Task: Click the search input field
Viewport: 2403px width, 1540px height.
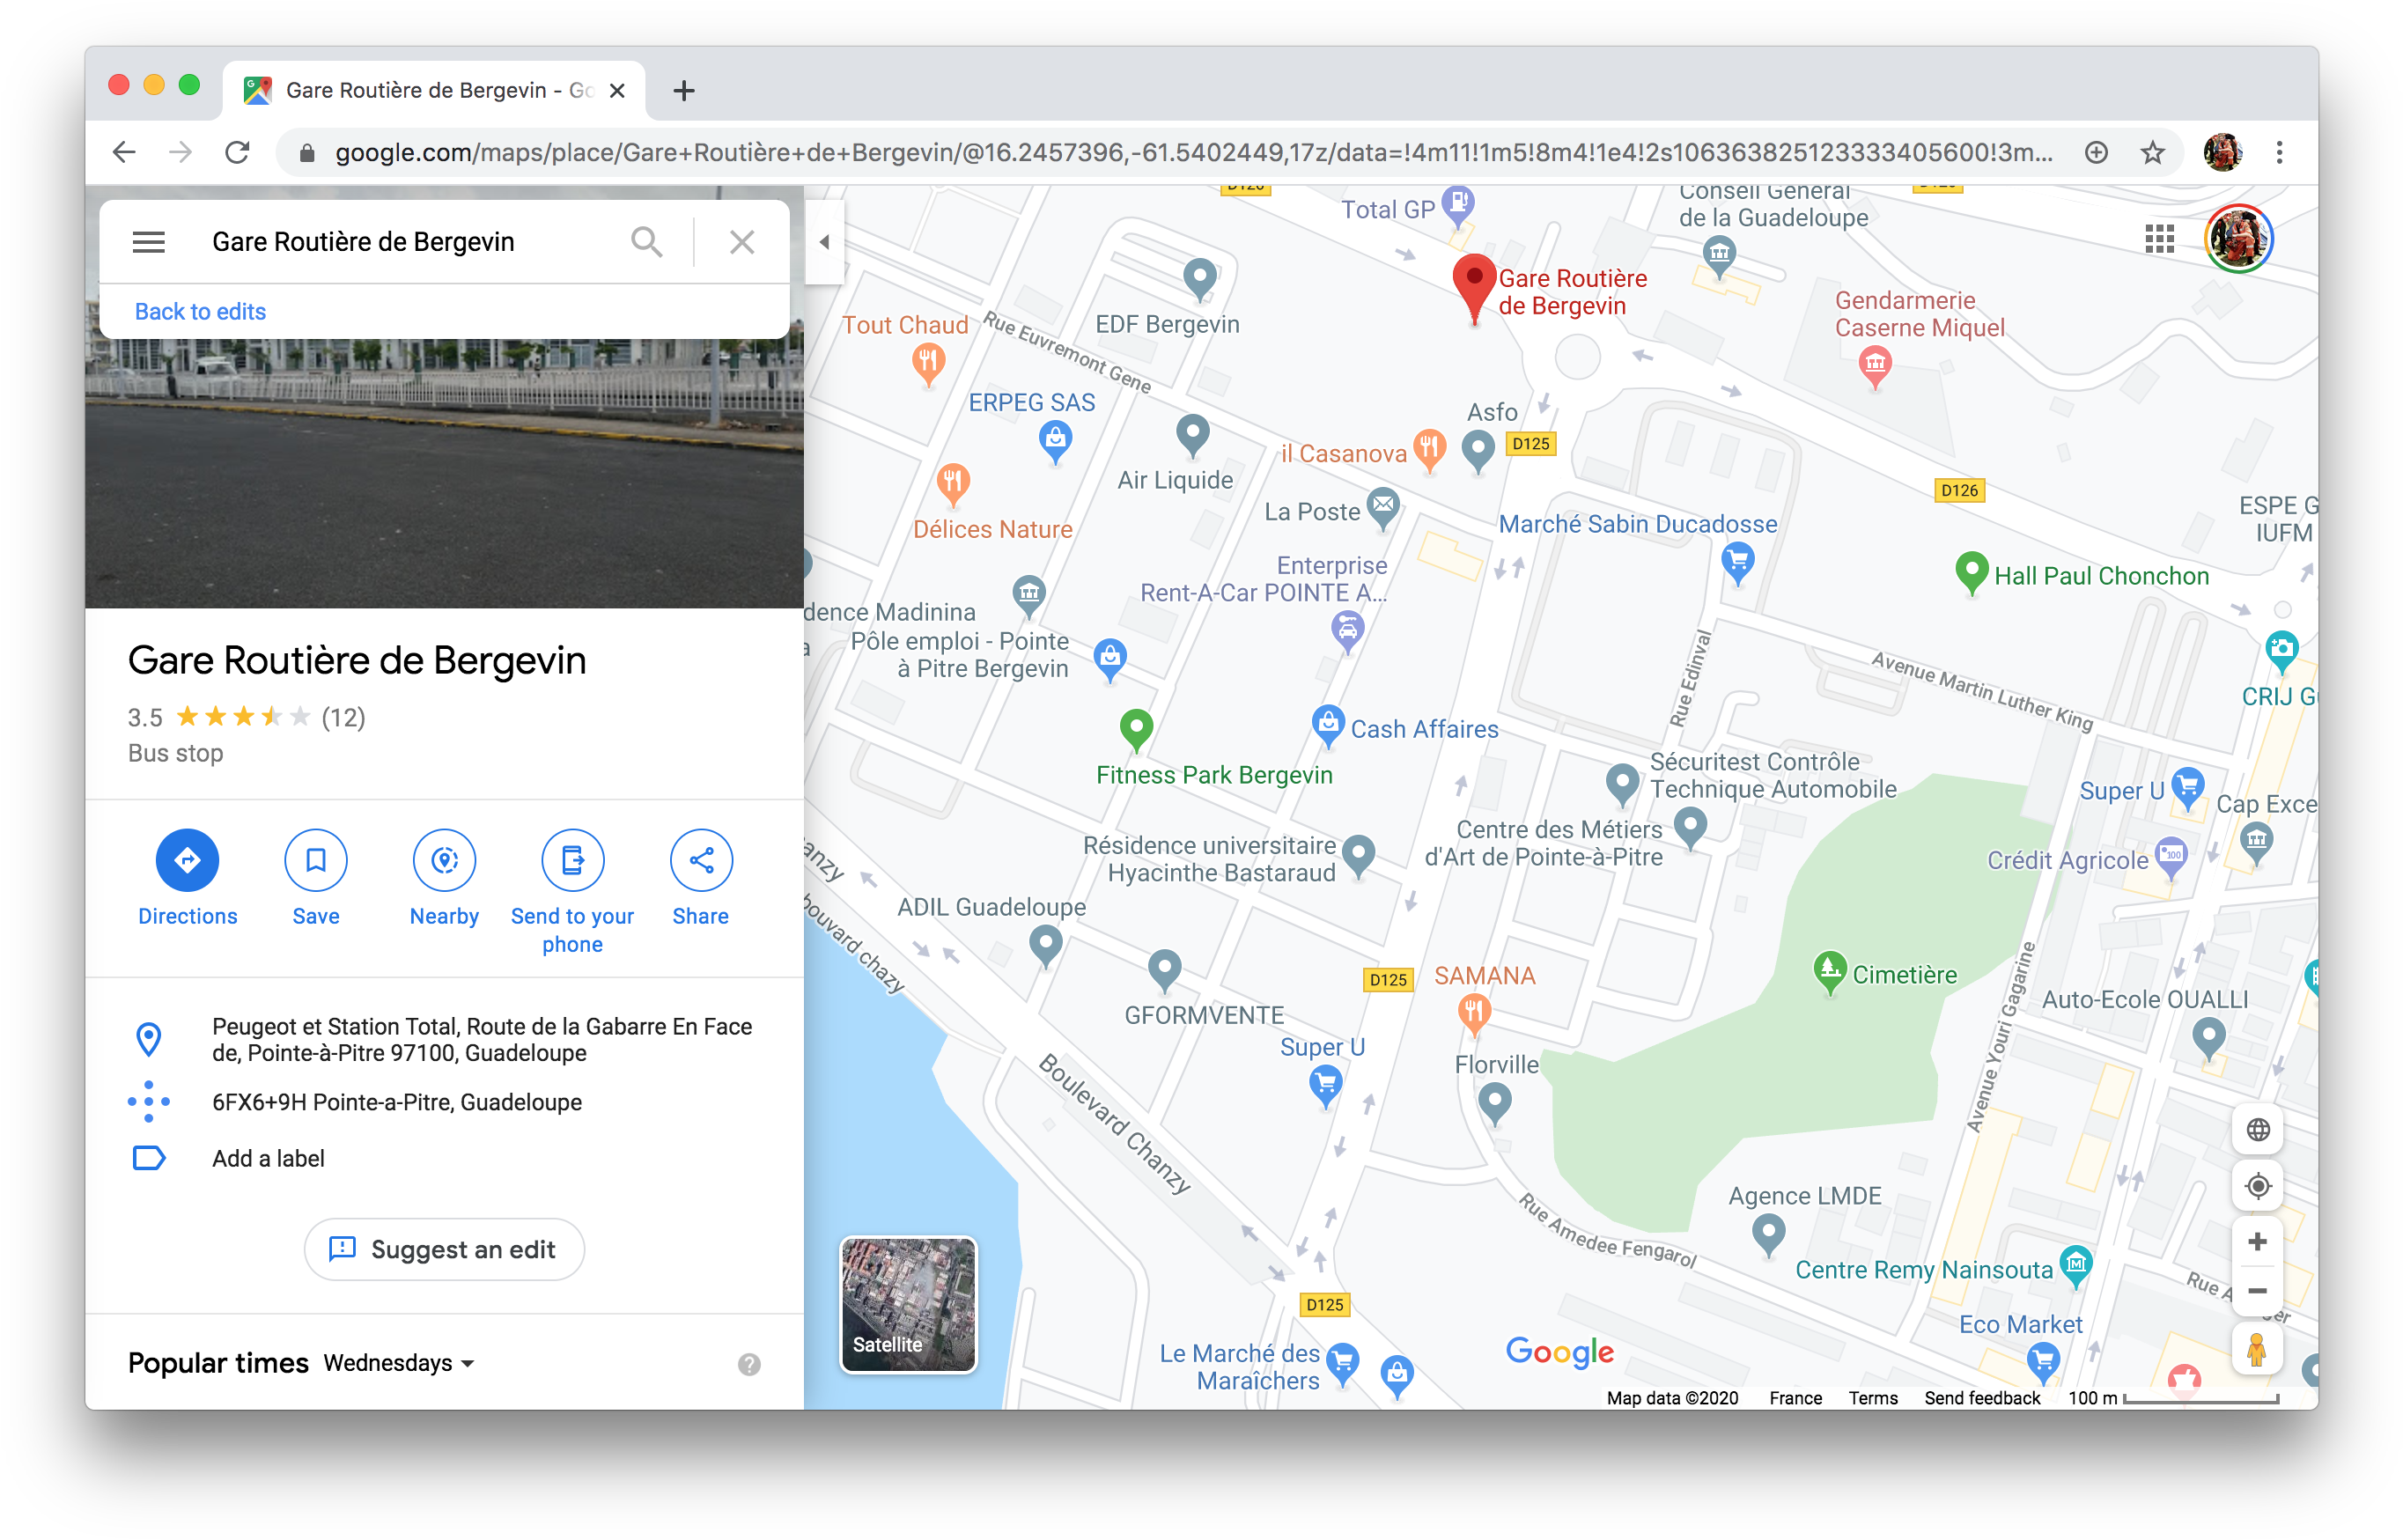Action: pos(410,242)
